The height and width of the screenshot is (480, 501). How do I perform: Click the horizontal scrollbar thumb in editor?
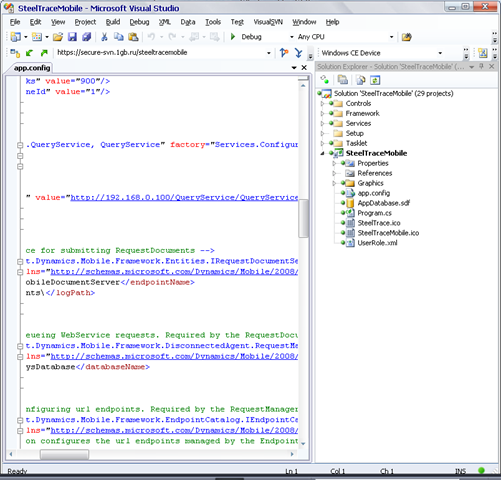click(x=64, y=454)
